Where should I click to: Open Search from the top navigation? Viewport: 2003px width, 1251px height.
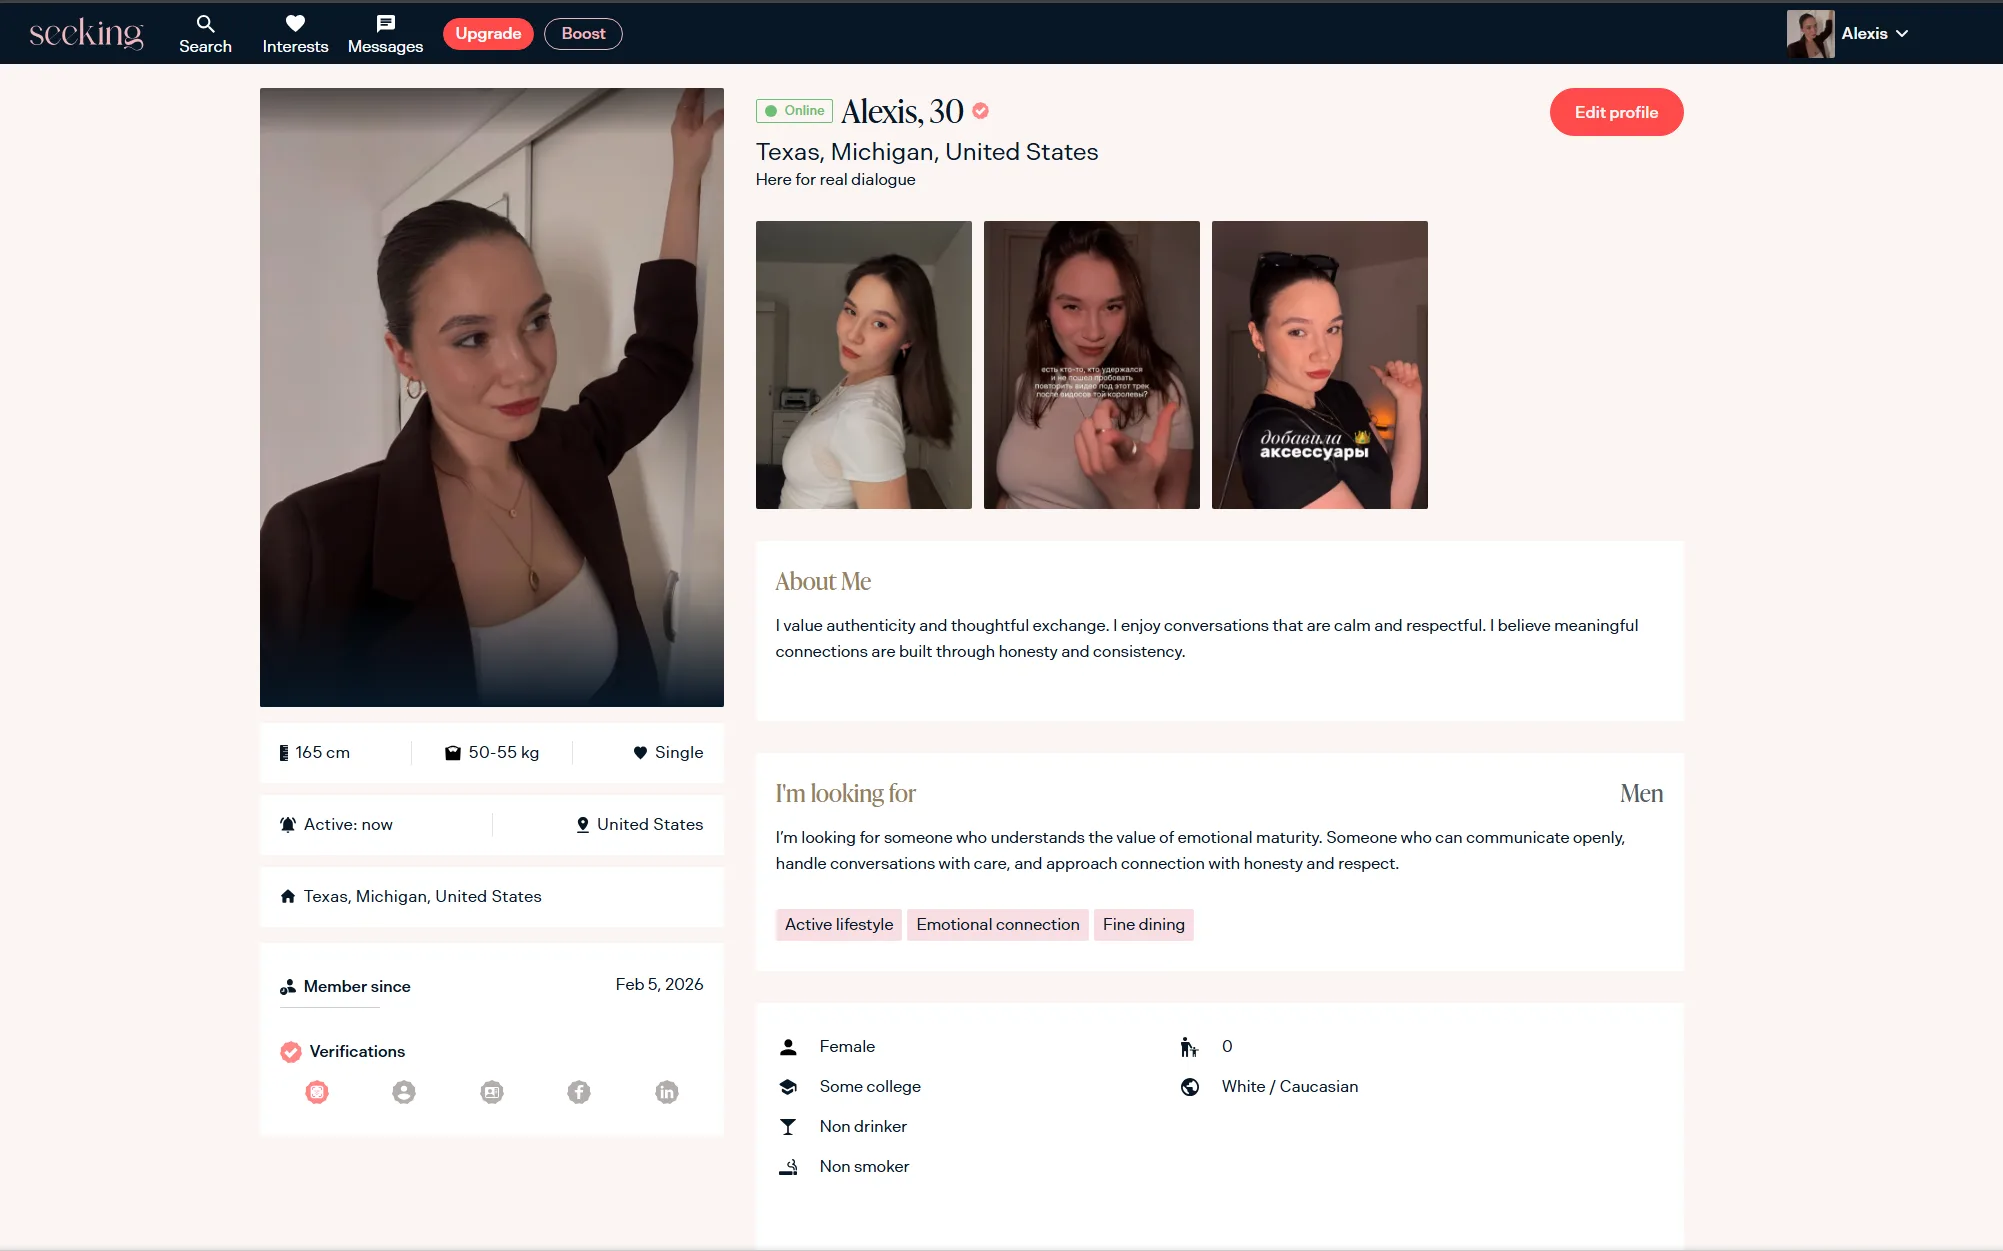pos(205,34)
